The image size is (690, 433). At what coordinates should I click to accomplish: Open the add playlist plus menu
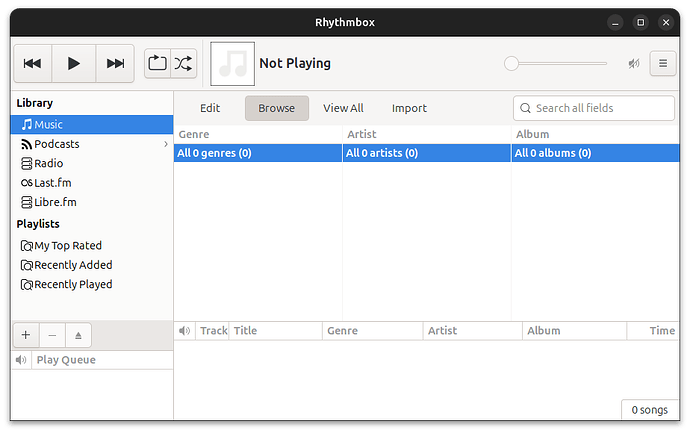(26, 335)
